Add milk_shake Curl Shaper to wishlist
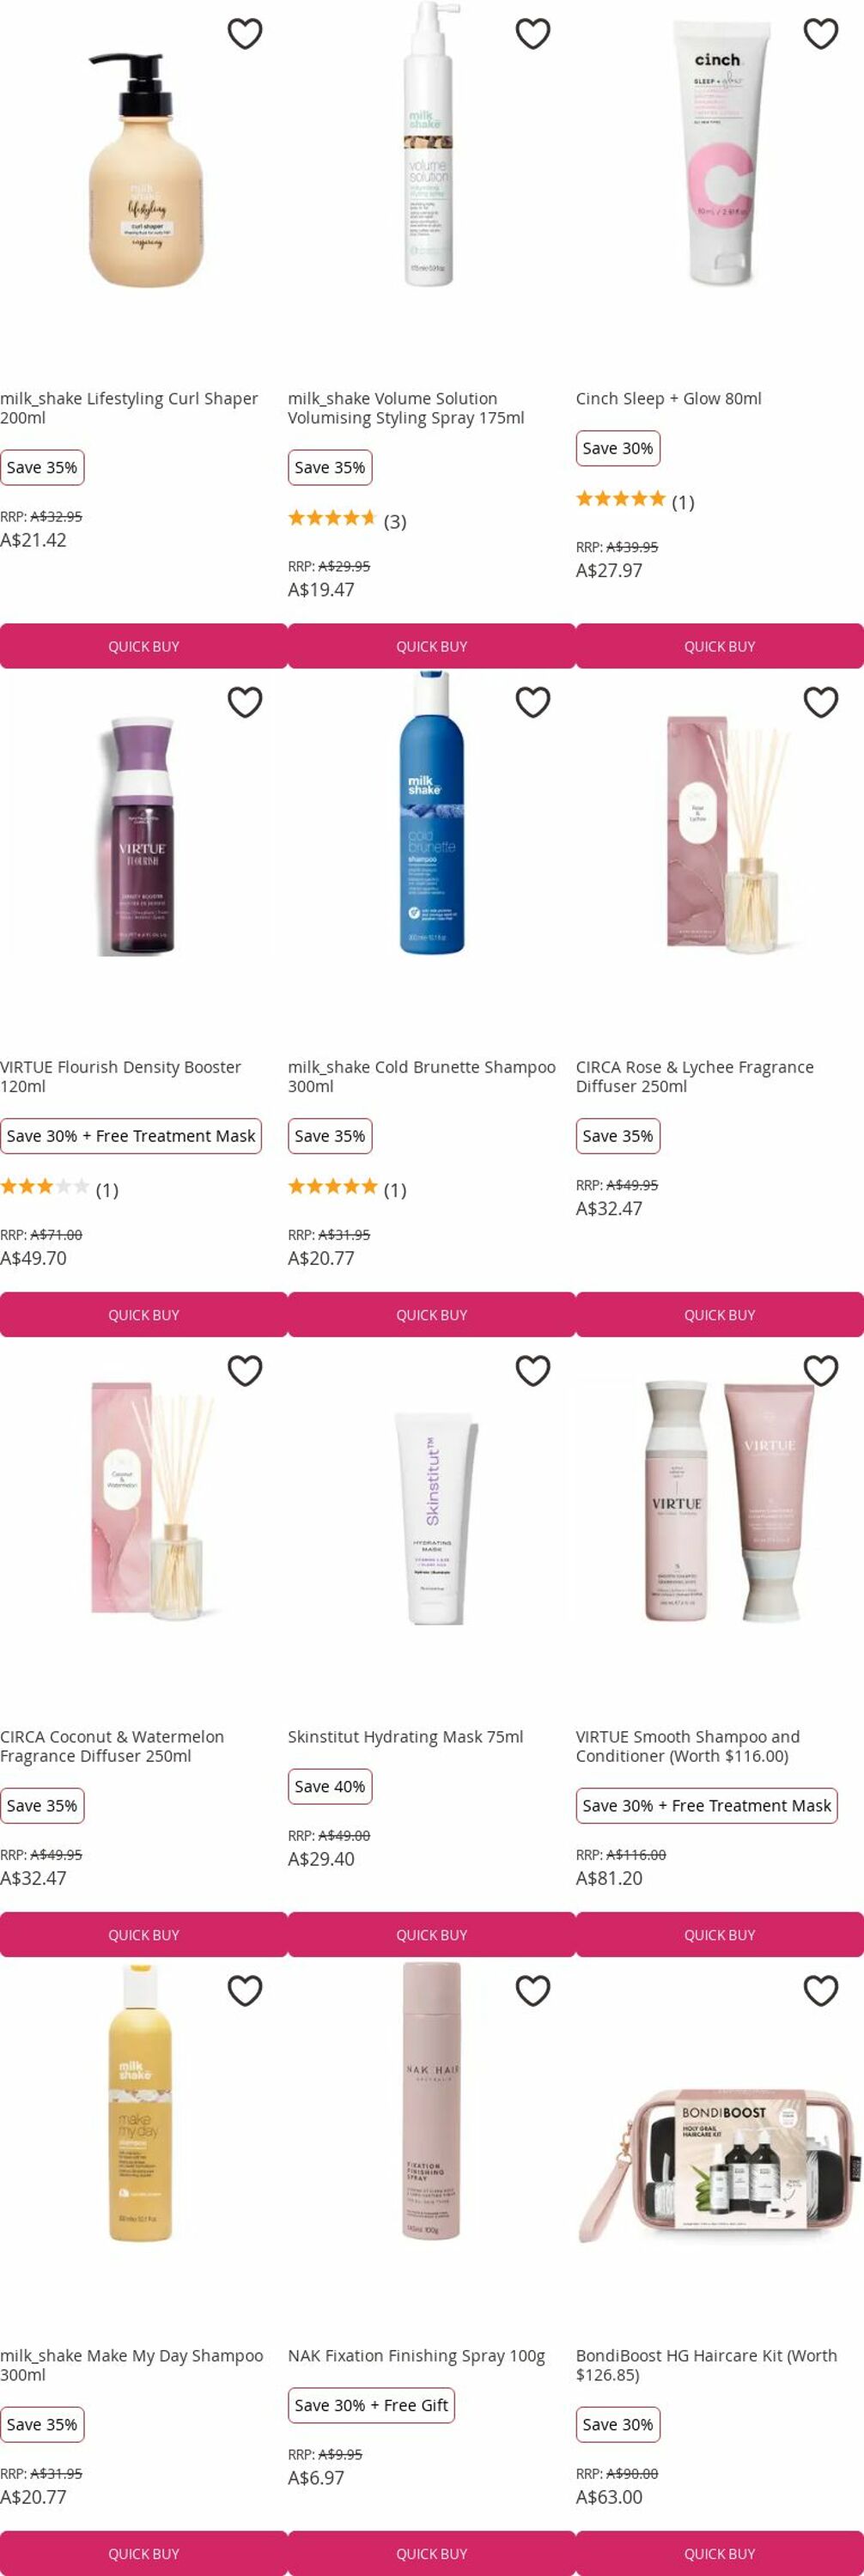The height and width of the screenshot is (2576, 864). 245,34
